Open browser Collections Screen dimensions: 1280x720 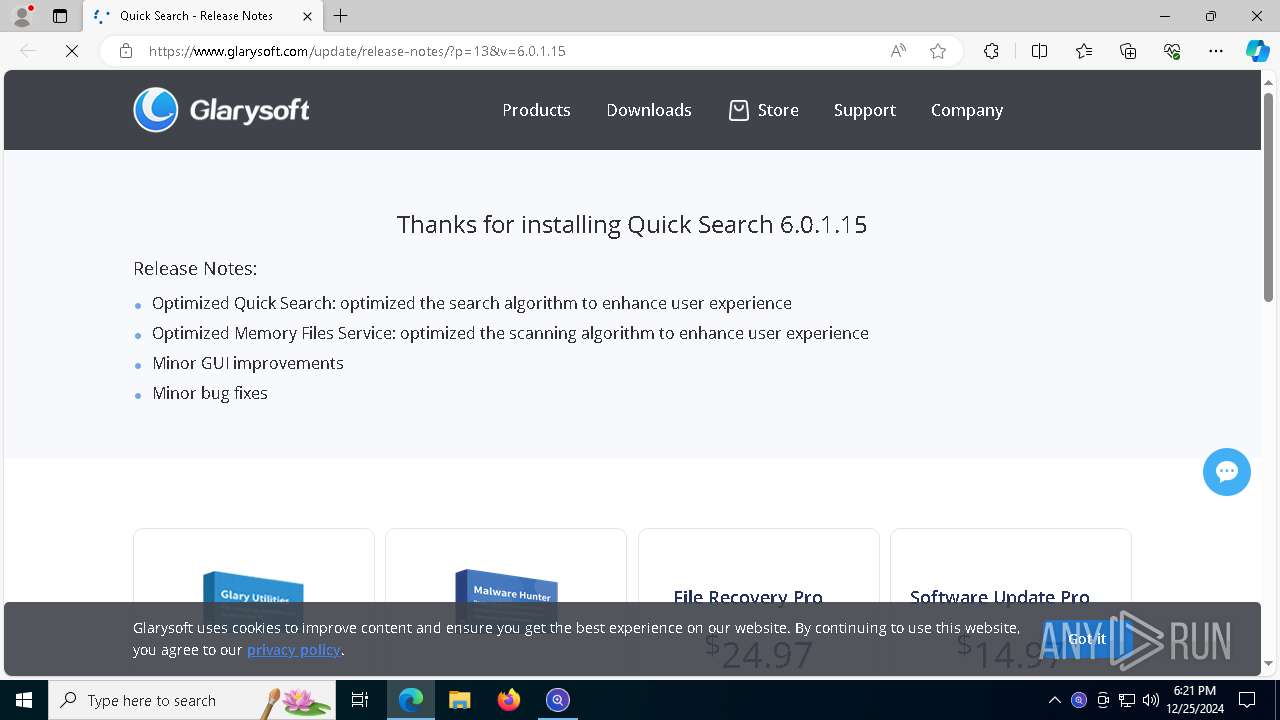click(x=1128, y=51)
